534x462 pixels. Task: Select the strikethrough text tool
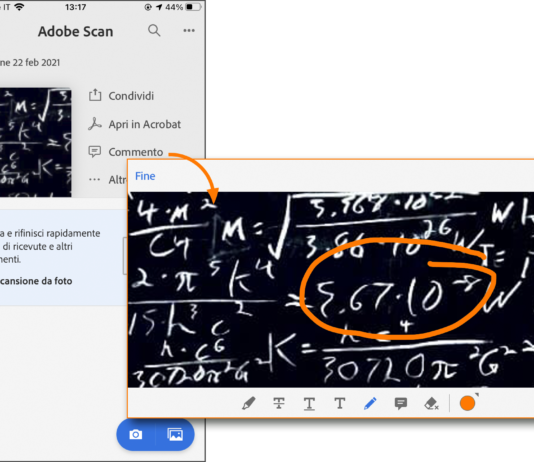[x=279, y=403]
